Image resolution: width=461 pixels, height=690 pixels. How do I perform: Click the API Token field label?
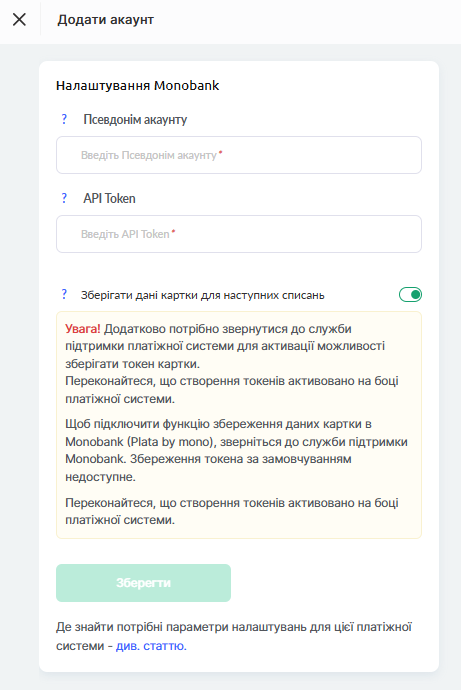coord(110,198)
